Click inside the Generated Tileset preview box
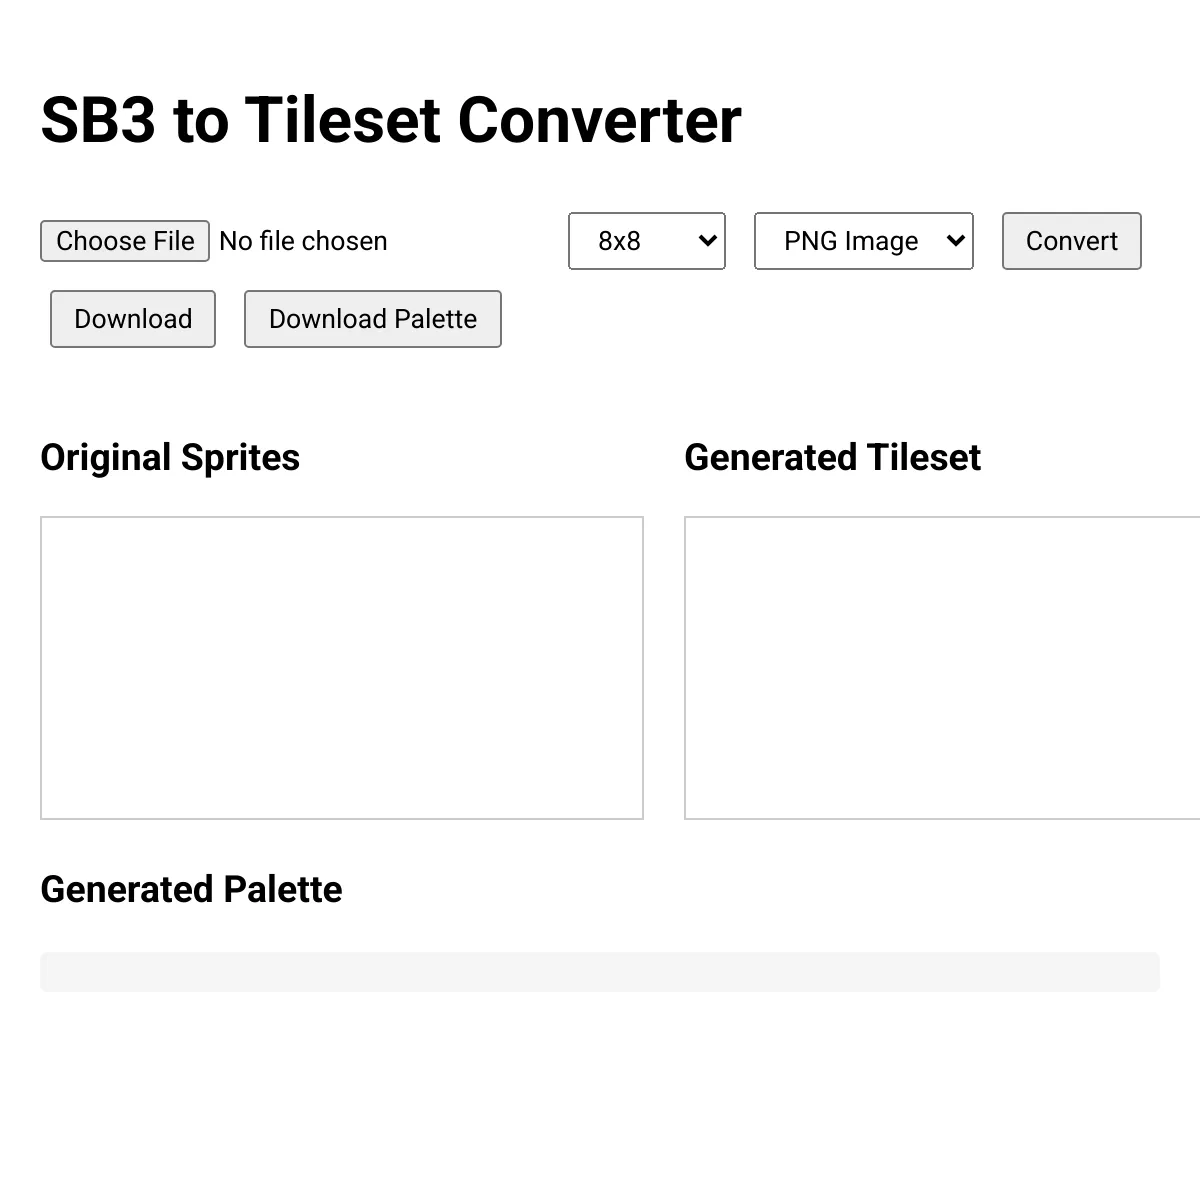This screenshot has height=1200, width=1200. coord(942,668)
